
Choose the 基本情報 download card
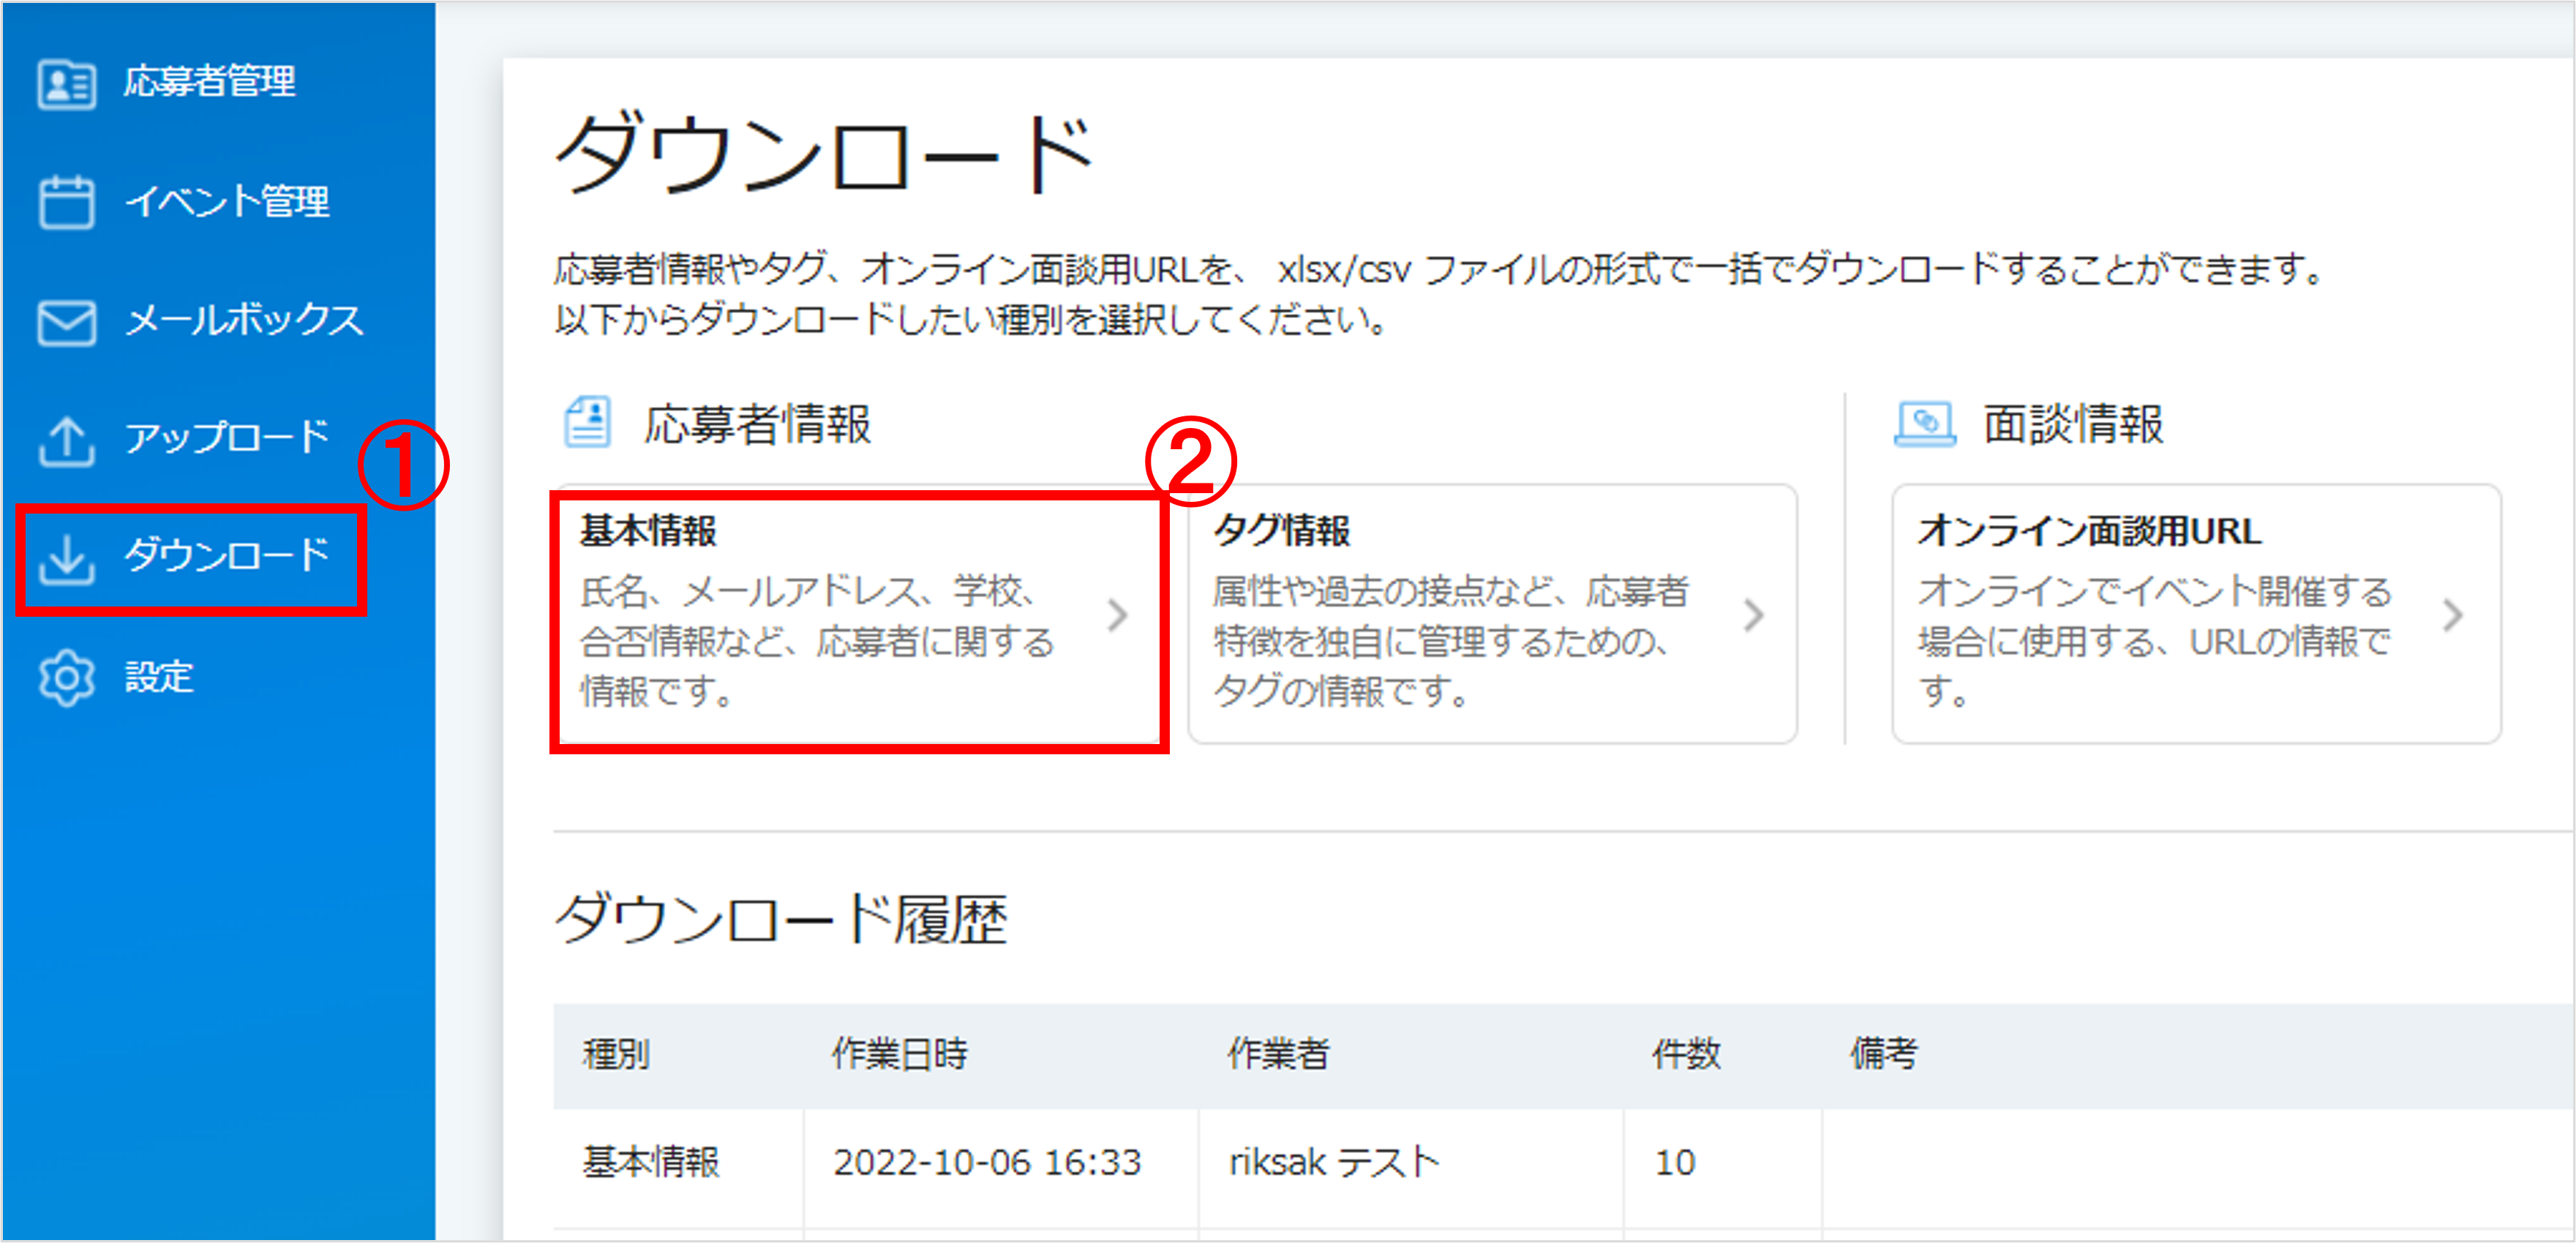point(859,616)
